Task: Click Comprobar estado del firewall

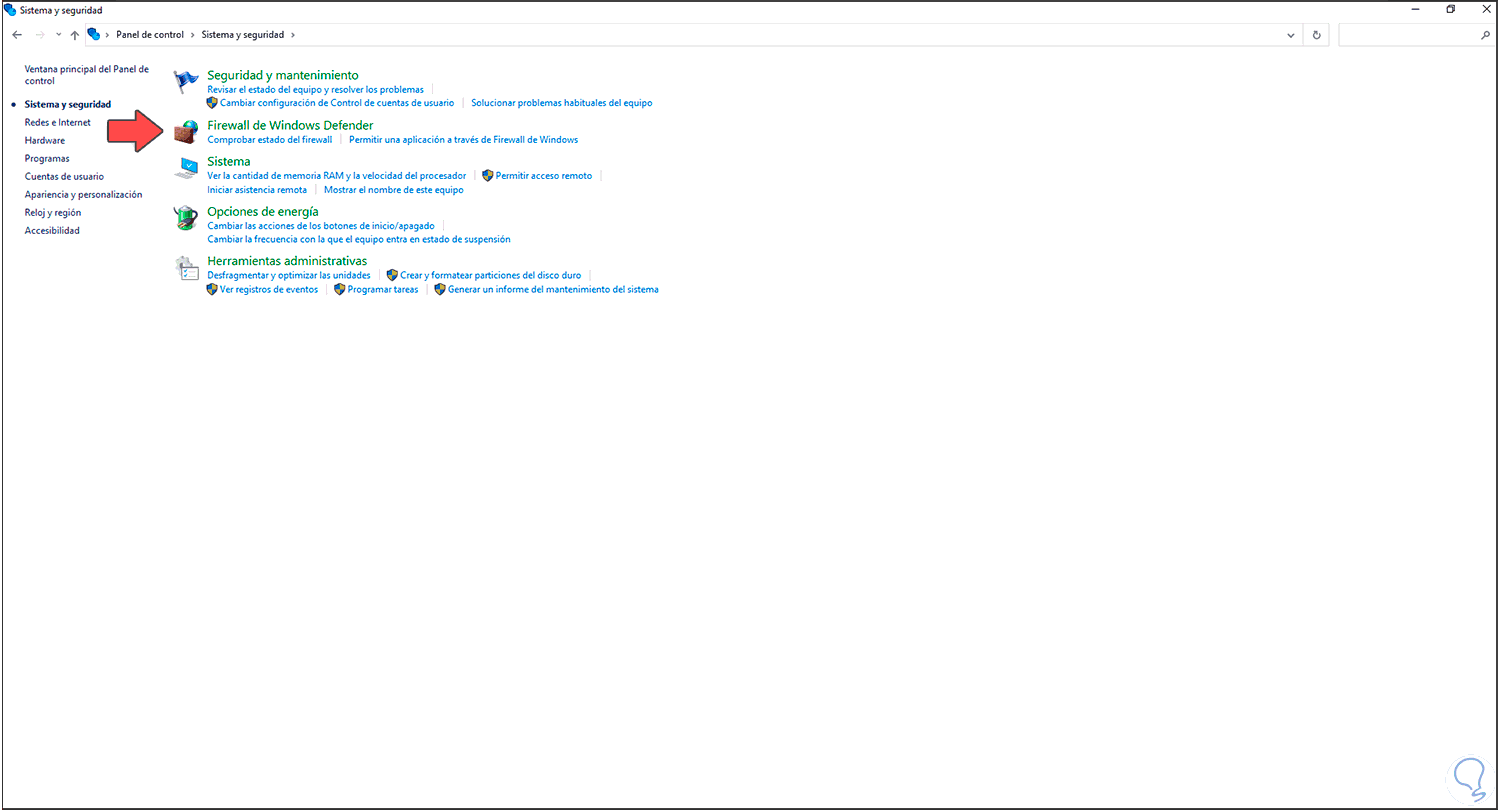Action: [x=269, y=140]
